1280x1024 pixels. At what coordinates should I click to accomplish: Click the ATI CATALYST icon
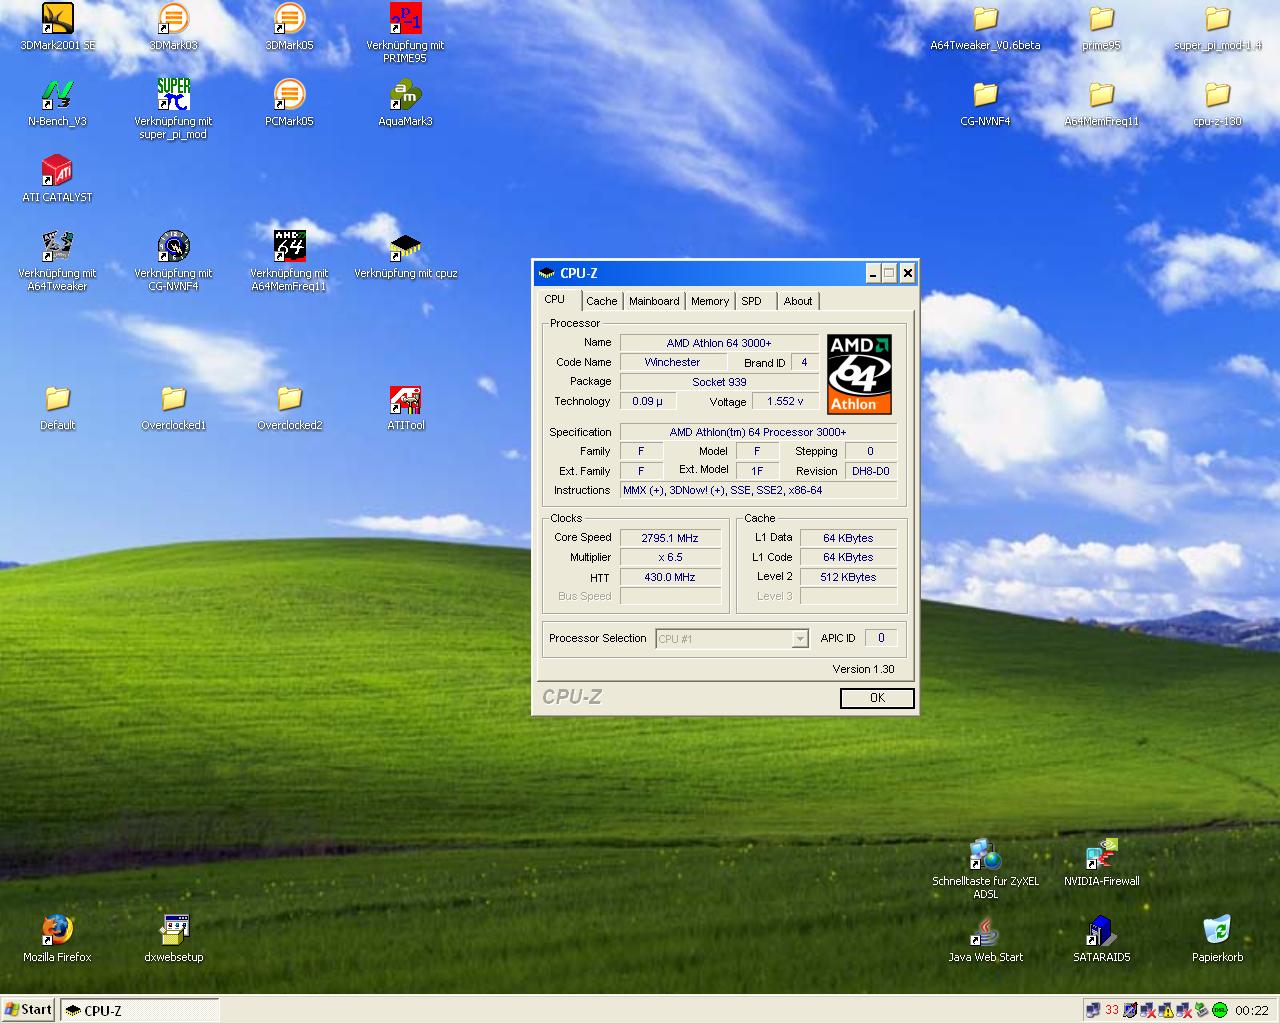pos(57,171)
